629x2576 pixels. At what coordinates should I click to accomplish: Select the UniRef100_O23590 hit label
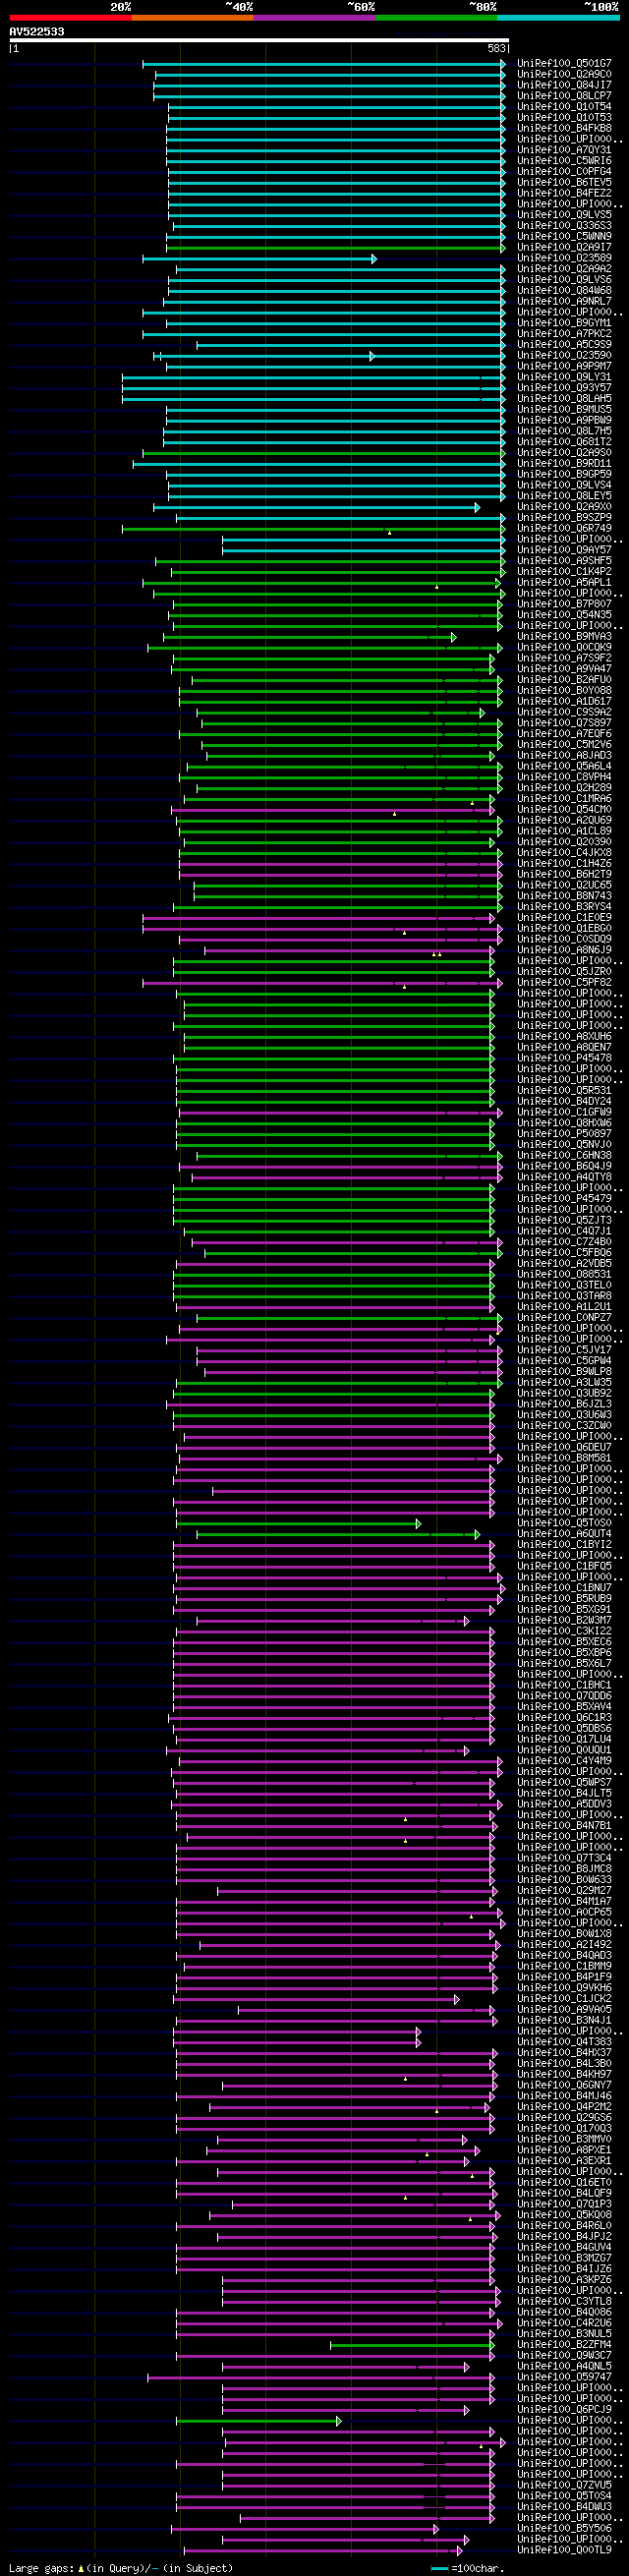565,356
